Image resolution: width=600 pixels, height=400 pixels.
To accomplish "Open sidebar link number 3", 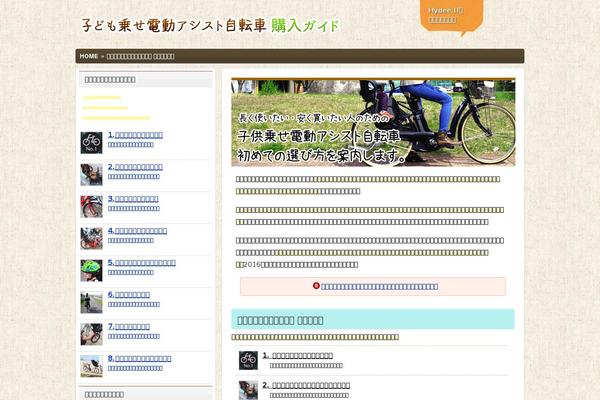I will [133, 199].
